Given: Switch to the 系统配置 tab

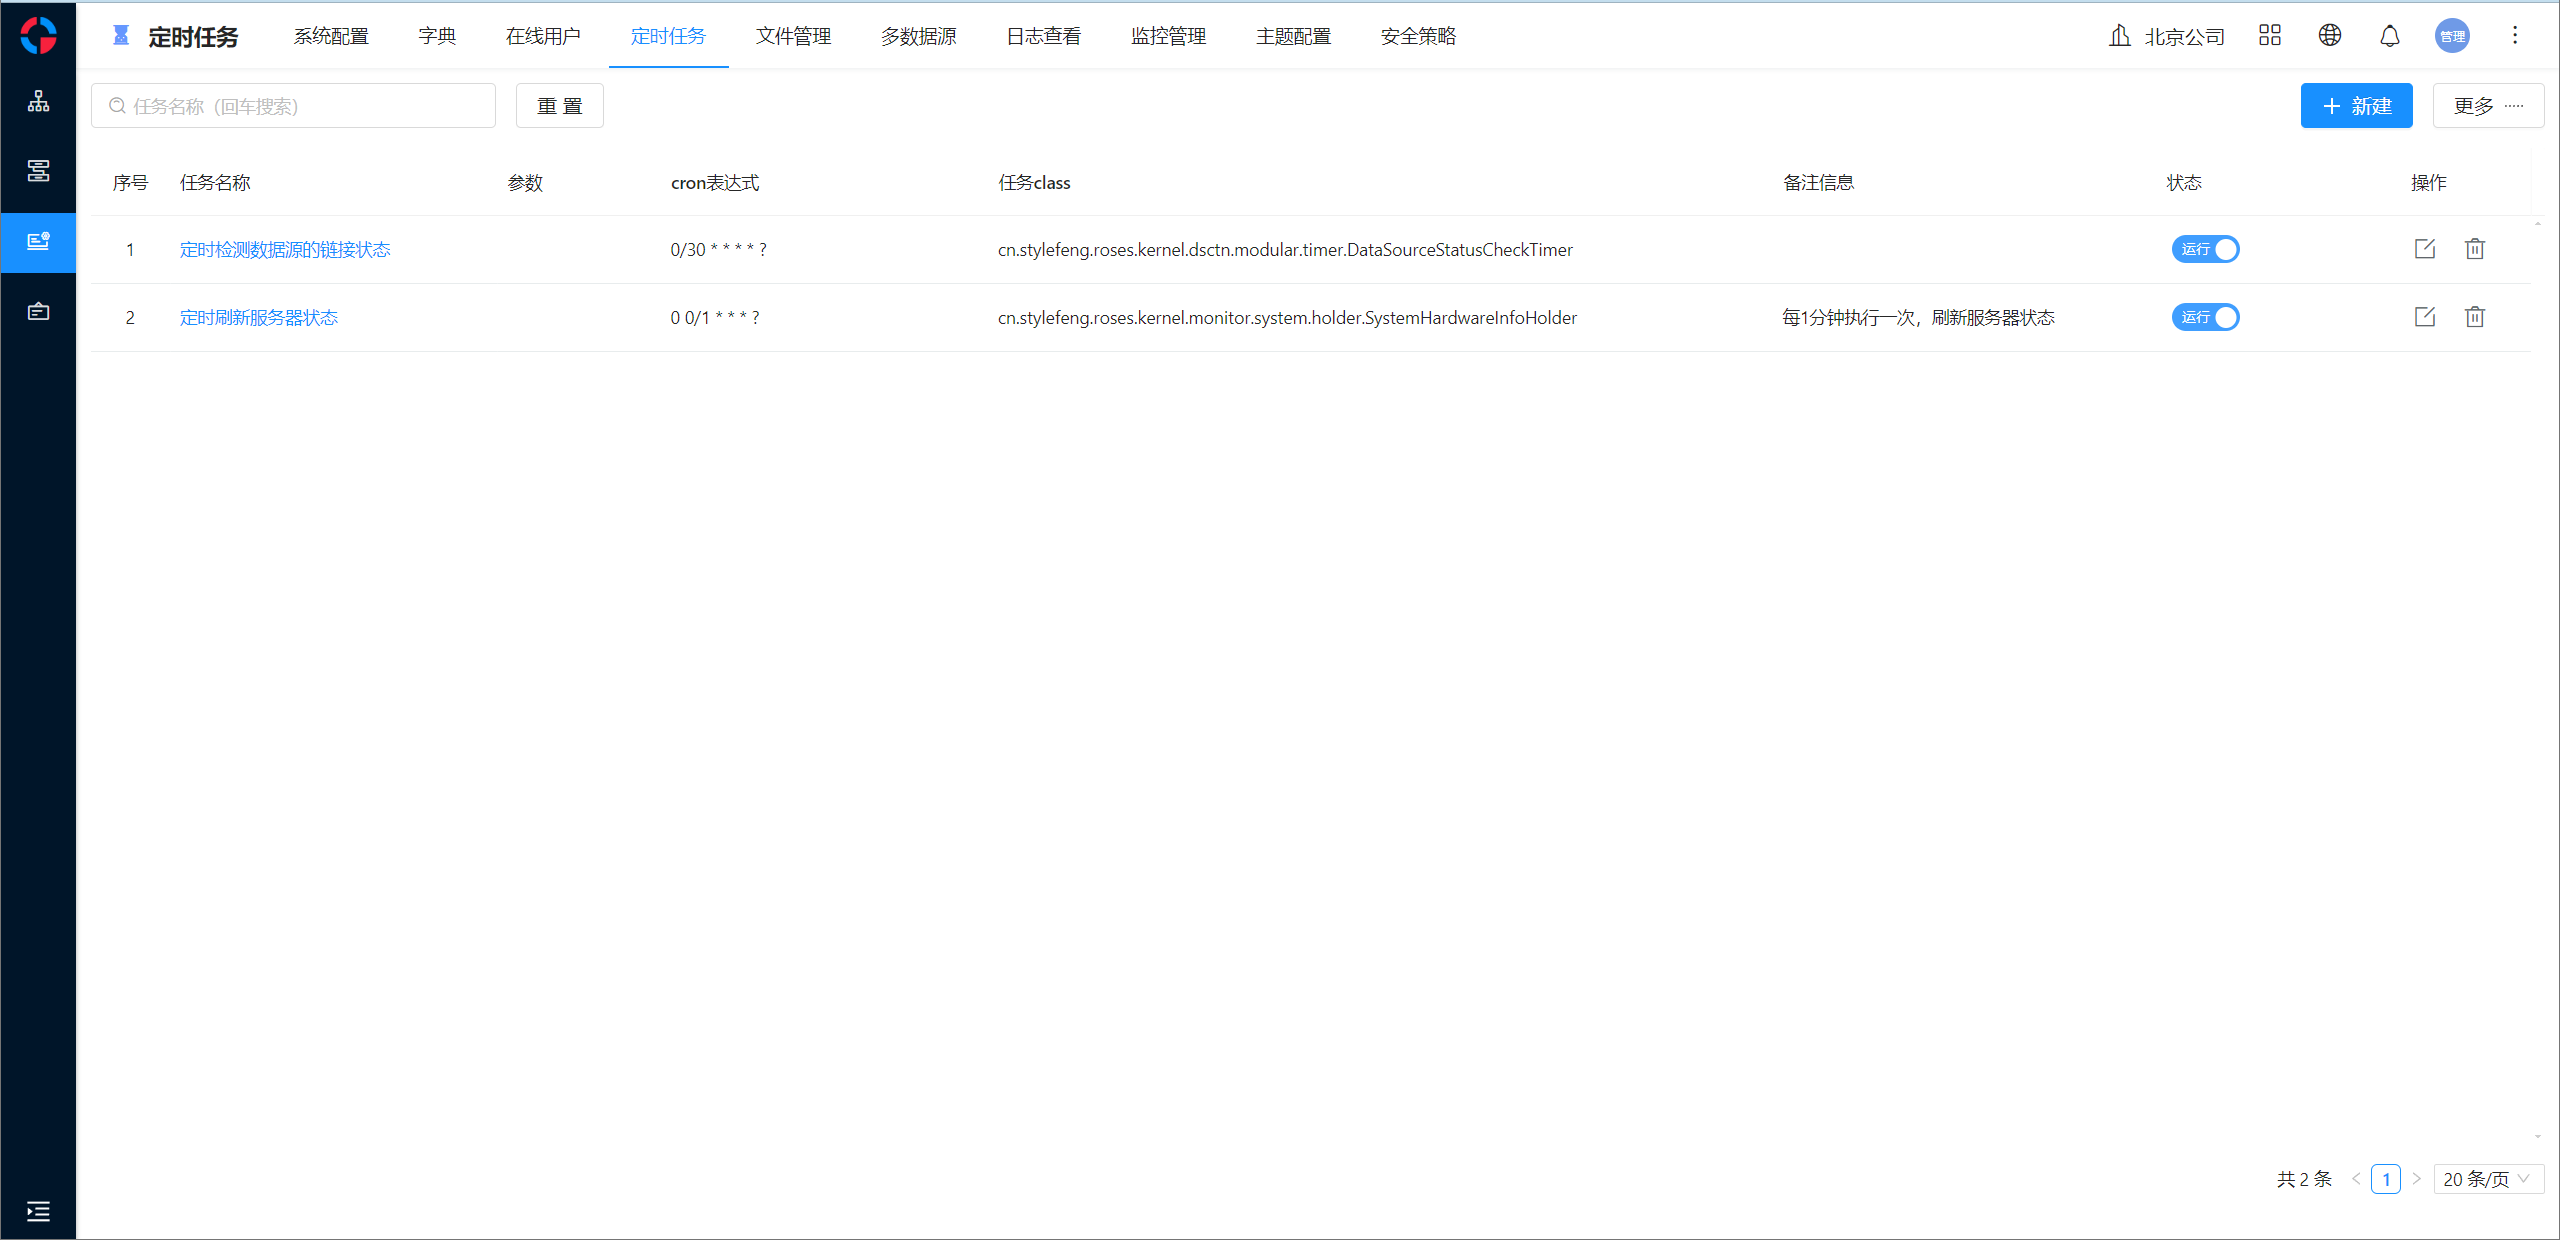Looking at the screenshot, I should [x=331, y=36].
